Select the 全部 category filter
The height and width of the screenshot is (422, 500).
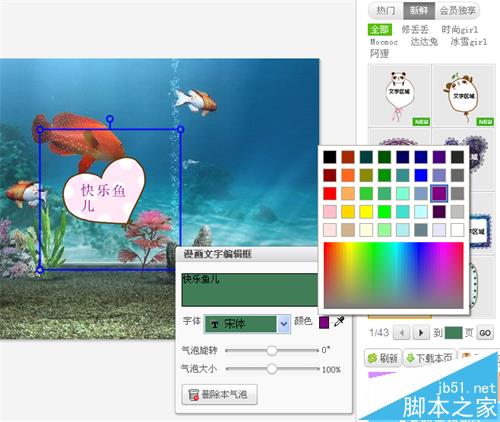point(380,30)
